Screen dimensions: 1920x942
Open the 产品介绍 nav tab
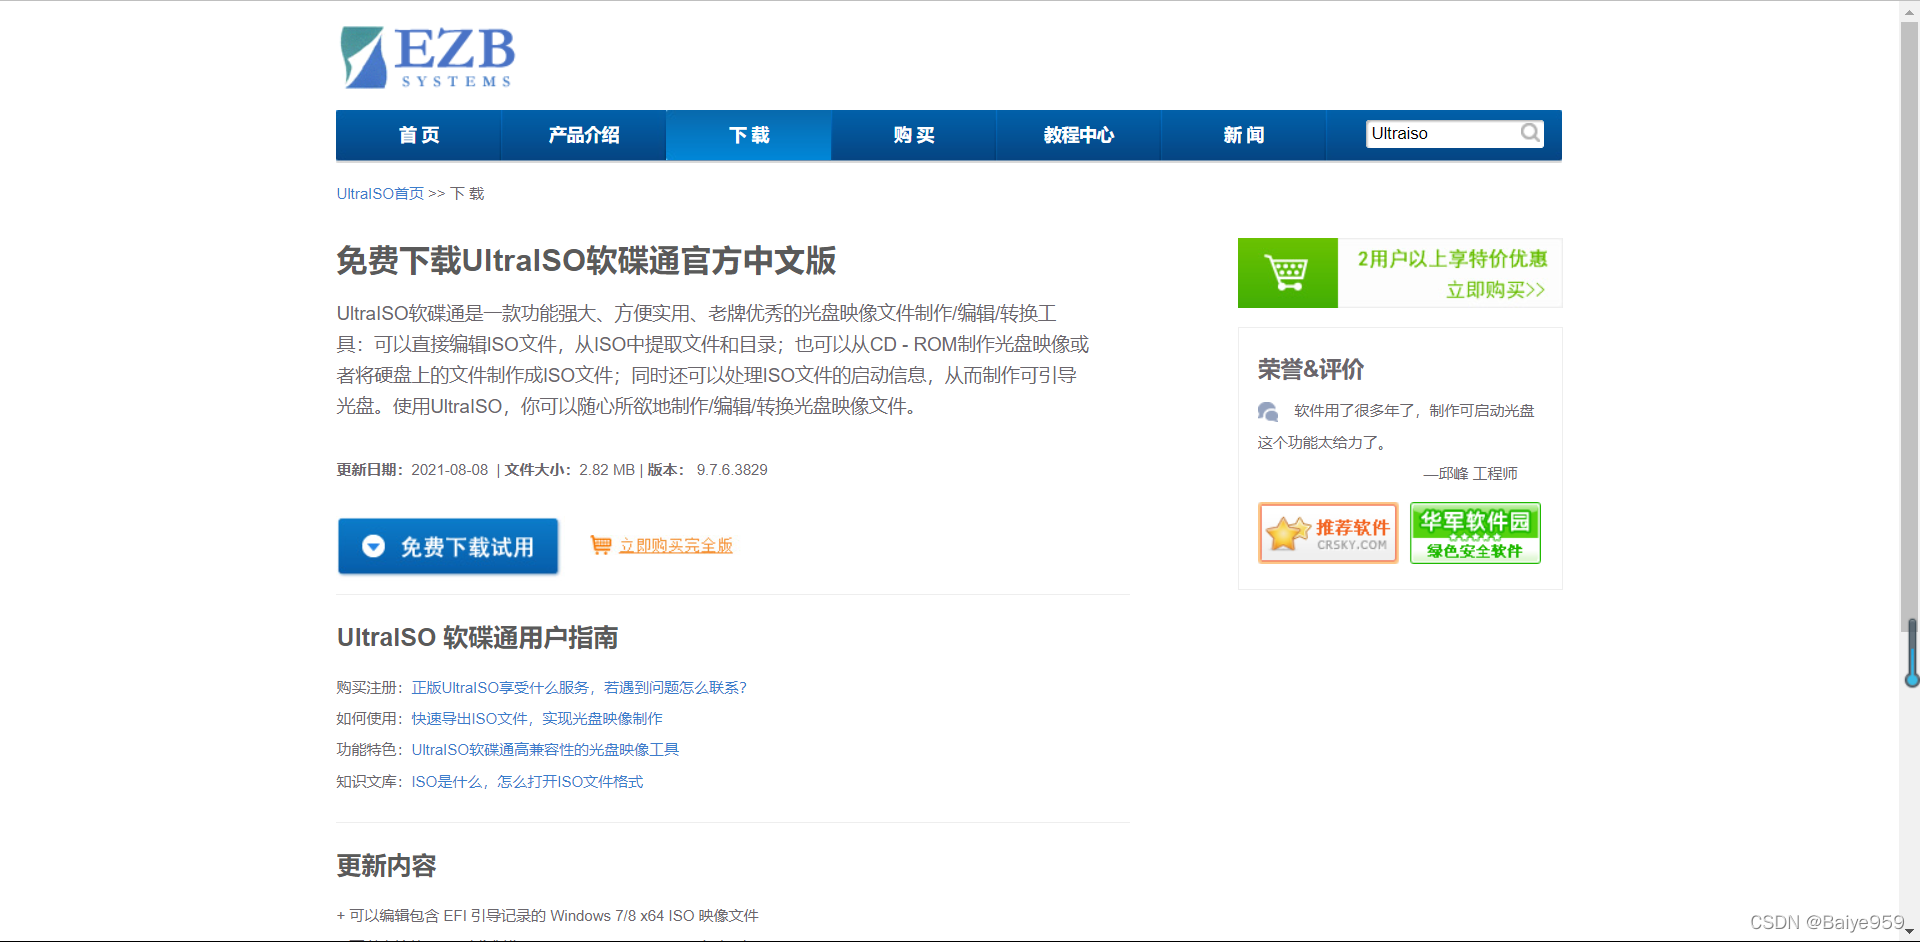click(x=584, y=135)
